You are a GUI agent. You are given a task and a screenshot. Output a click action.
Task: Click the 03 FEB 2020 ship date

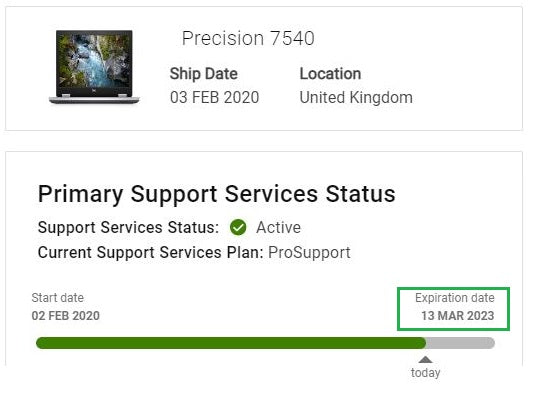[214, 98]
